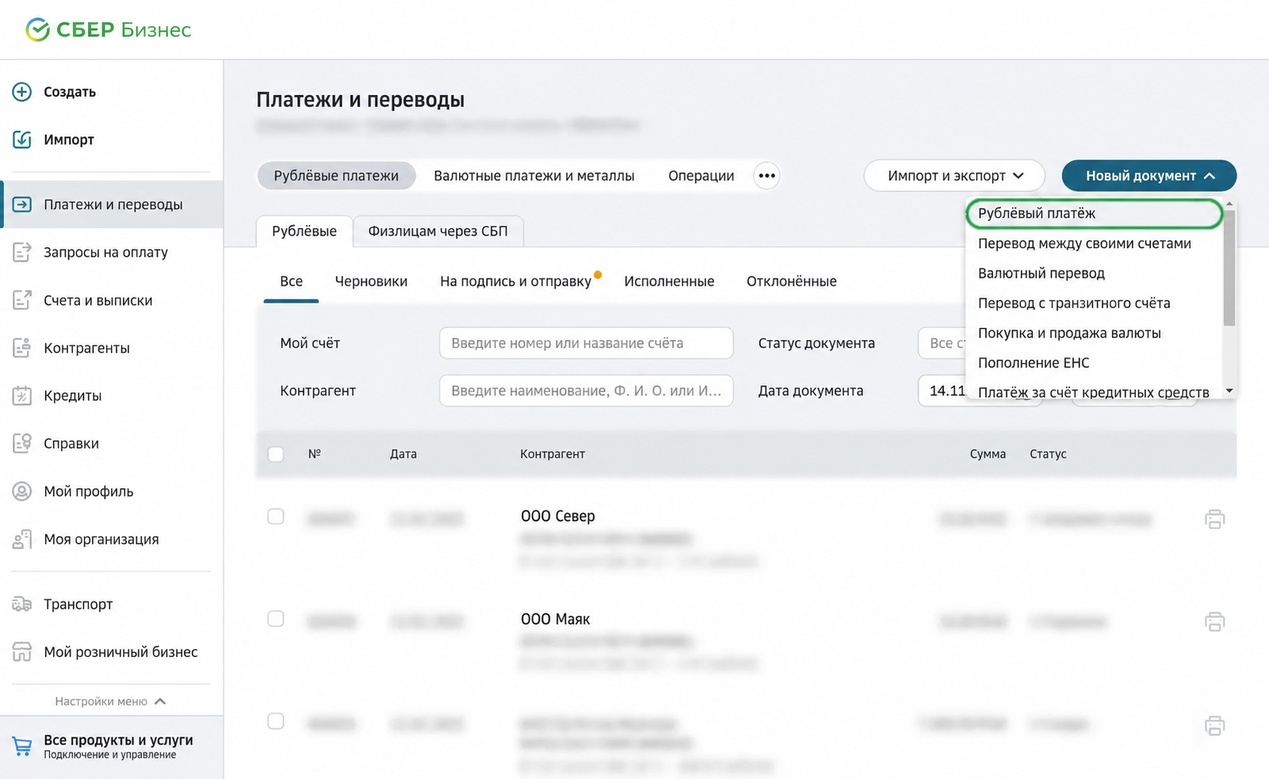1269x779 pixels.
Task: Open the Статус документа dropdown
Action: pos(943,343)
